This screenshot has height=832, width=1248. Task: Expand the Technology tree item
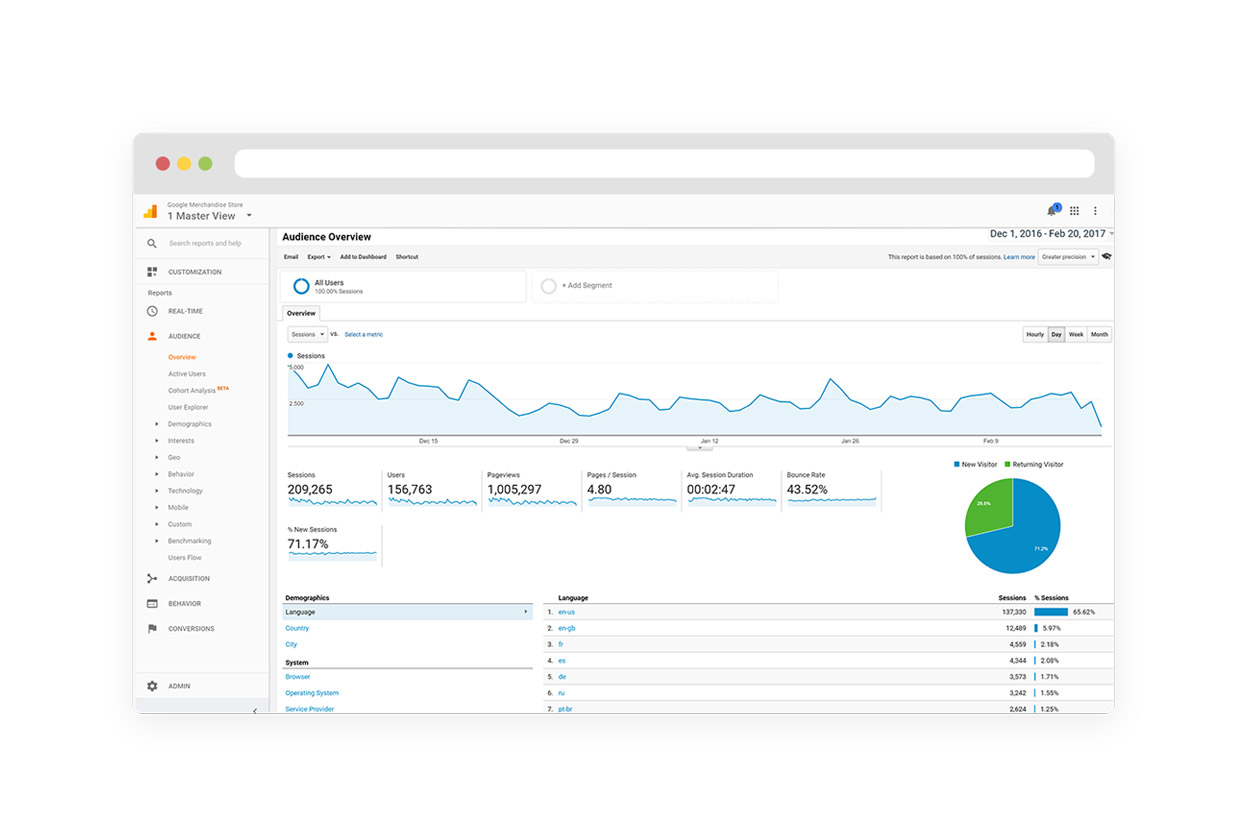157,491
